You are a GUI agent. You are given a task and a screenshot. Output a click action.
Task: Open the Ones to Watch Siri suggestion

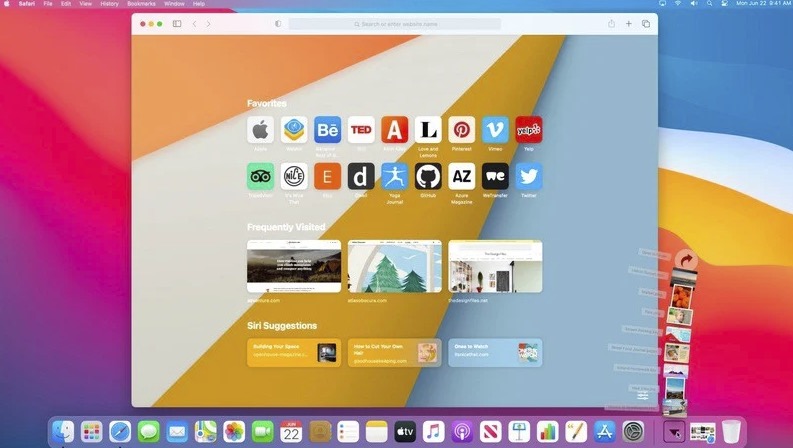(495, 352)
